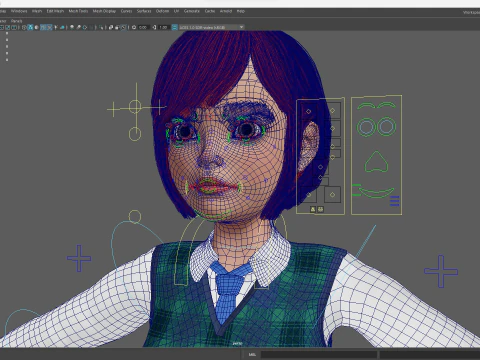Open the Cache menu
Screen dimensions: 480x360
coord(210,11)
